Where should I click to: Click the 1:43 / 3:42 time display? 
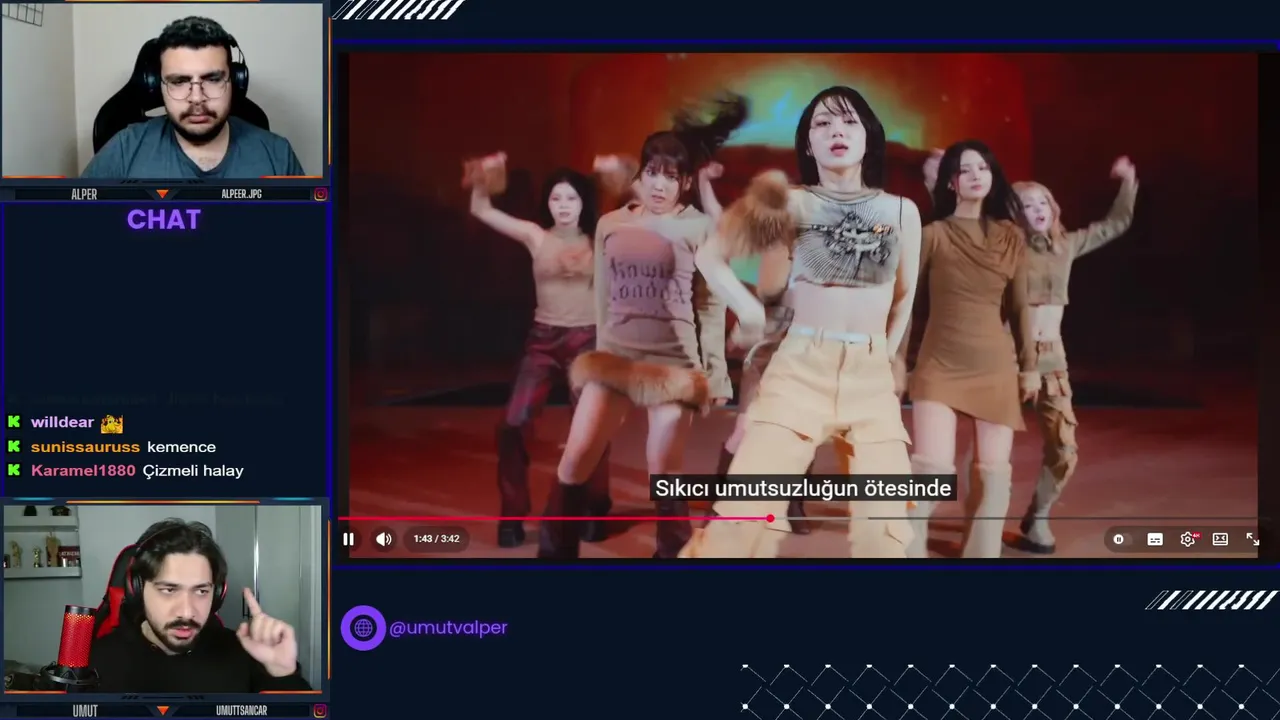coord(437,539)
